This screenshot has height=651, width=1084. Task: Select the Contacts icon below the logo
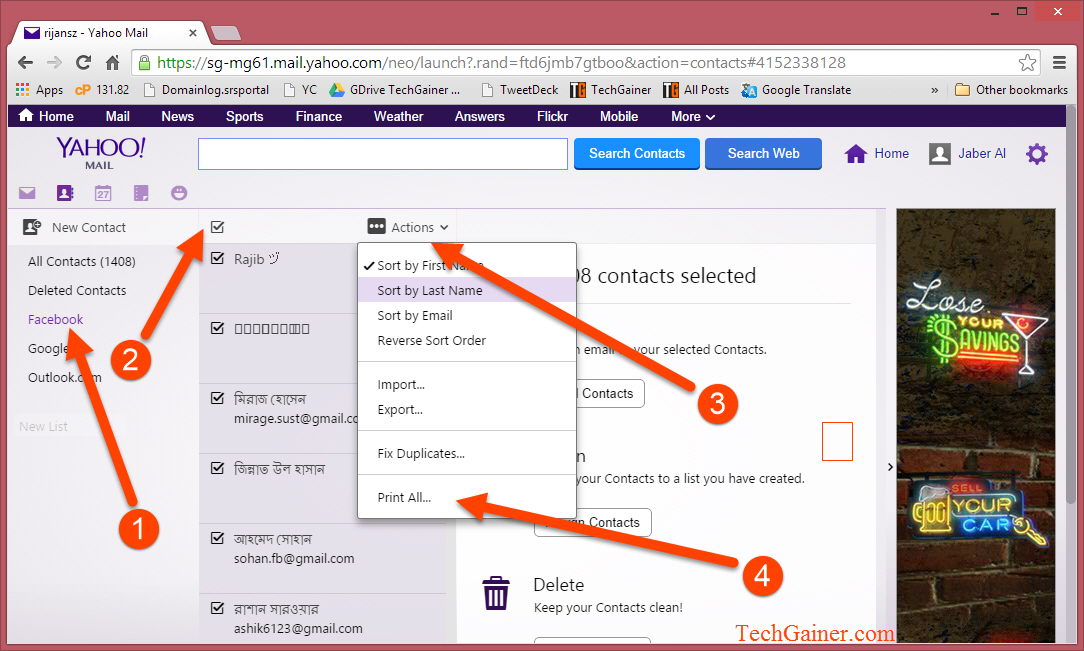(64, 192)
